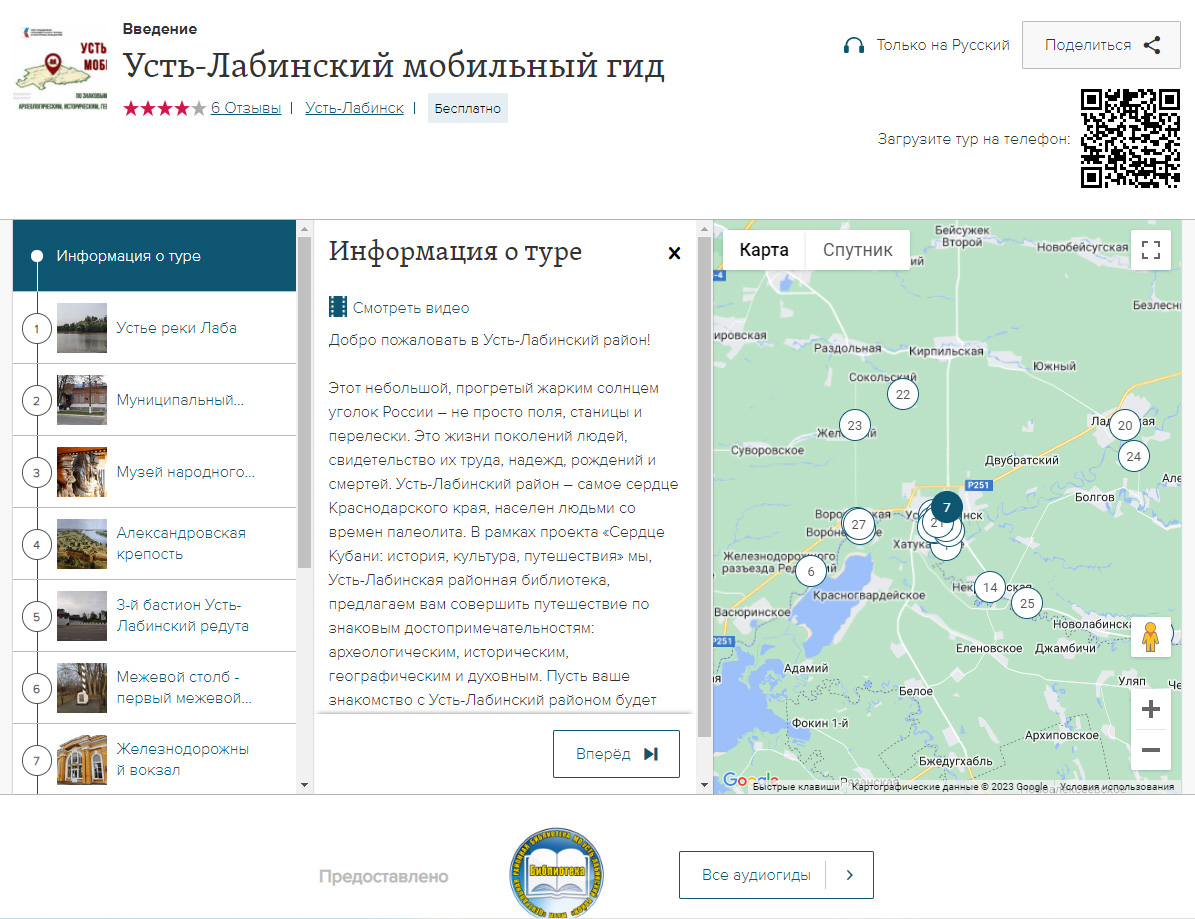Select map marker 25

(x=1027, y=603)
